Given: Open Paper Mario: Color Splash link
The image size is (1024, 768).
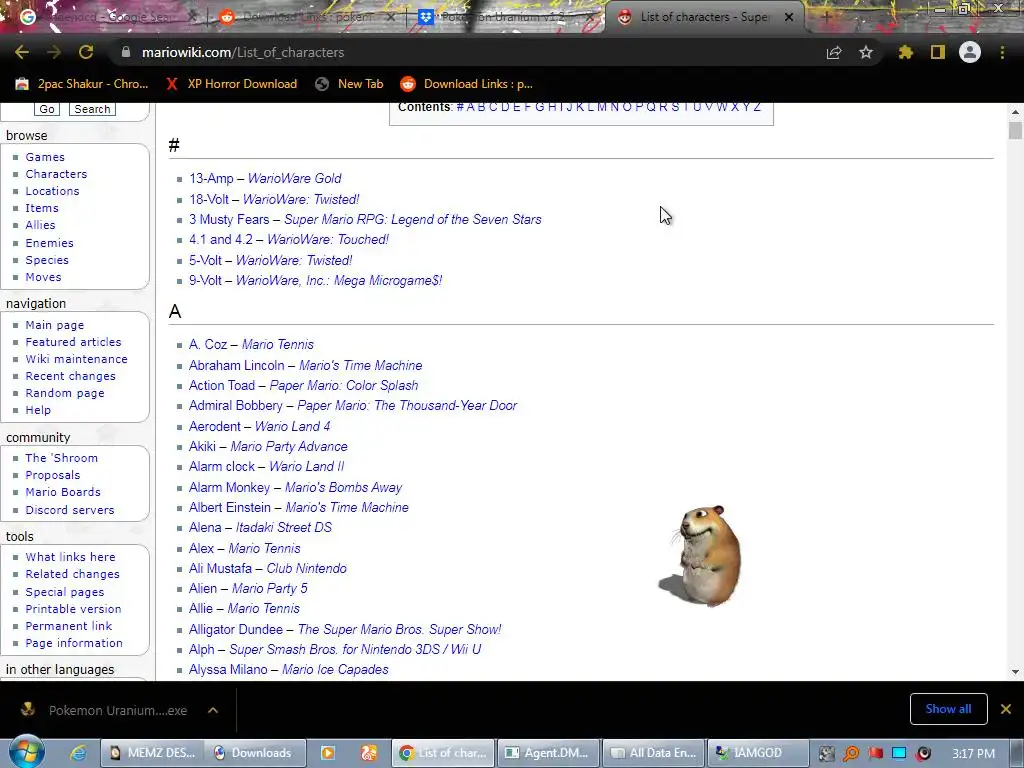Looking at the screenshot, I should [344, 385].
